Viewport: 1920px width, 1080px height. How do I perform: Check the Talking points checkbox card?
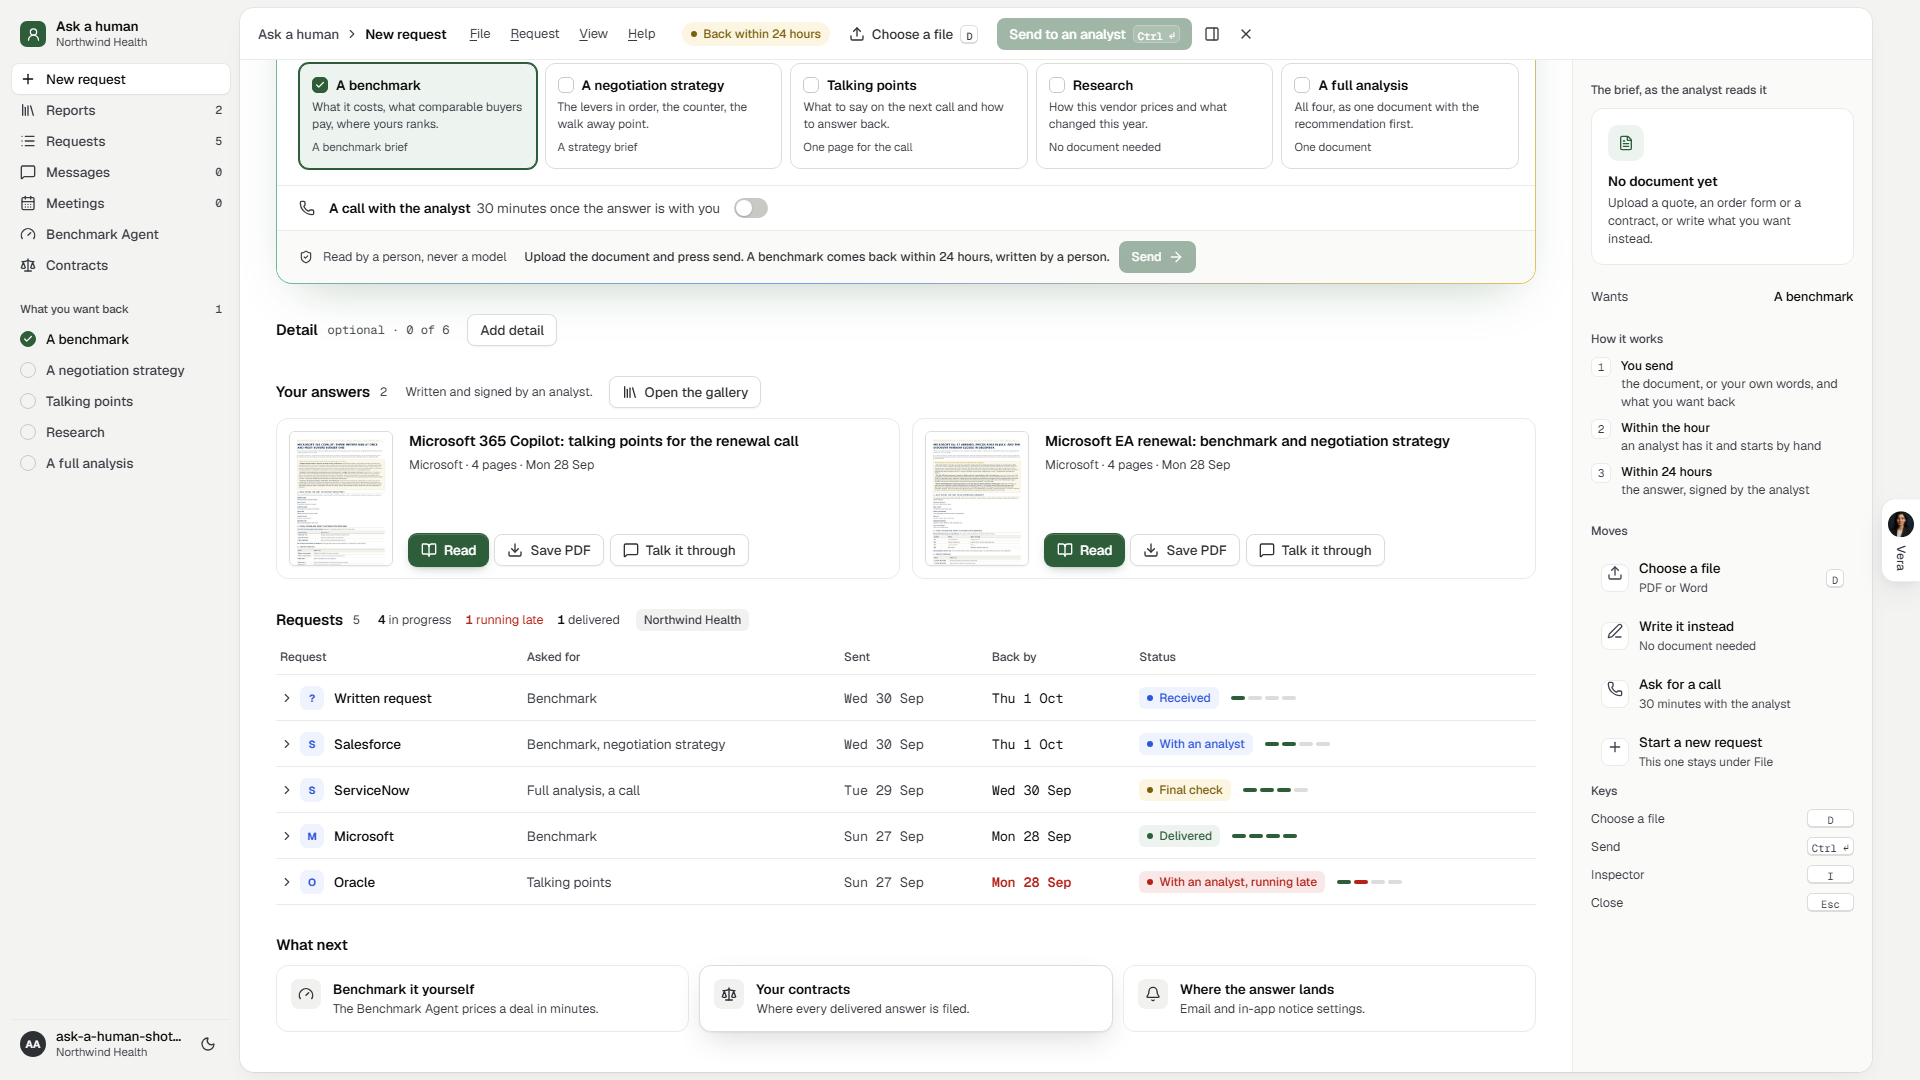[x=908, y=116]
